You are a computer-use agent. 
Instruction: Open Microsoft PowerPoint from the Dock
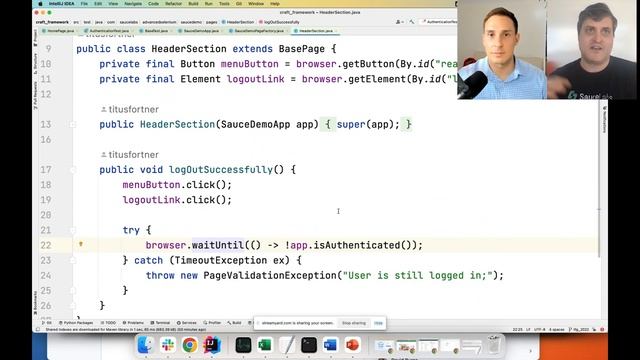[x=352, y=345]
